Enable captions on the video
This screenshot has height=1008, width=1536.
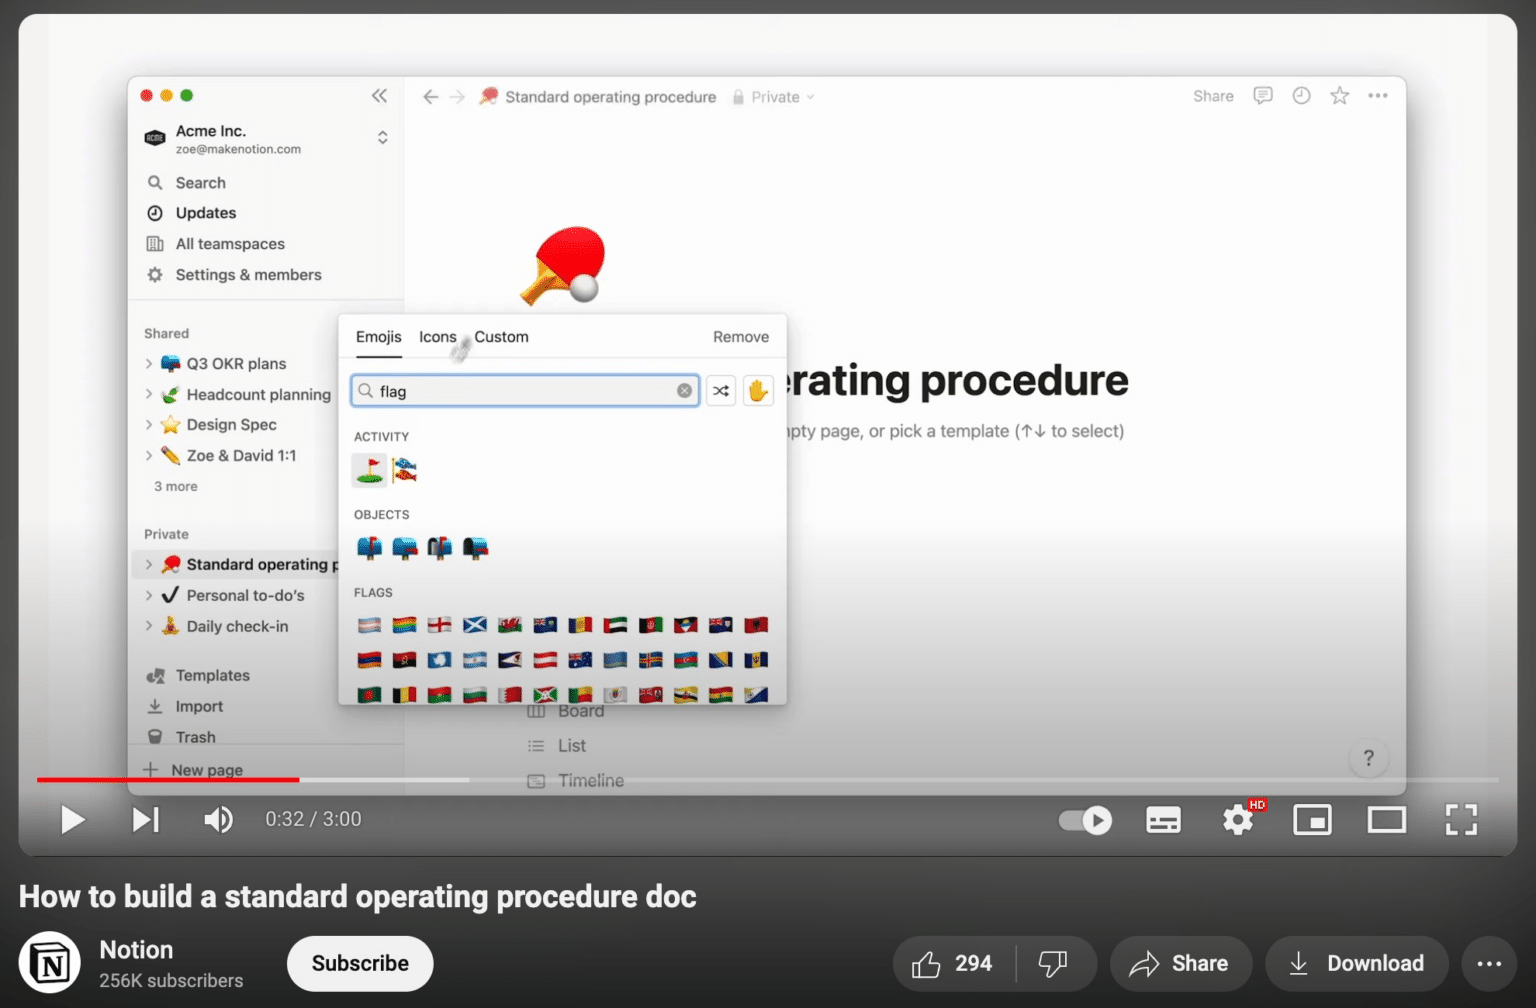click(x=1163, y=820)
